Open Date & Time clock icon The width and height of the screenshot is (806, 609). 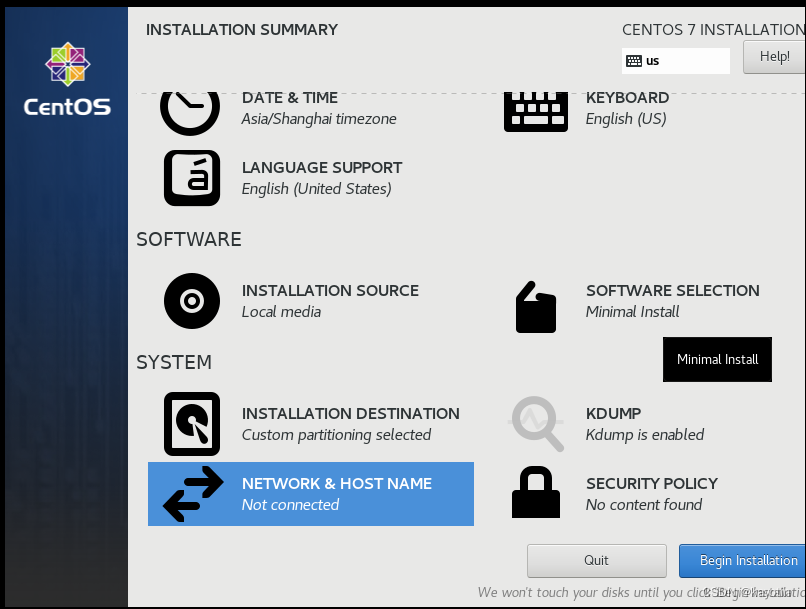[x=190, y=113]
